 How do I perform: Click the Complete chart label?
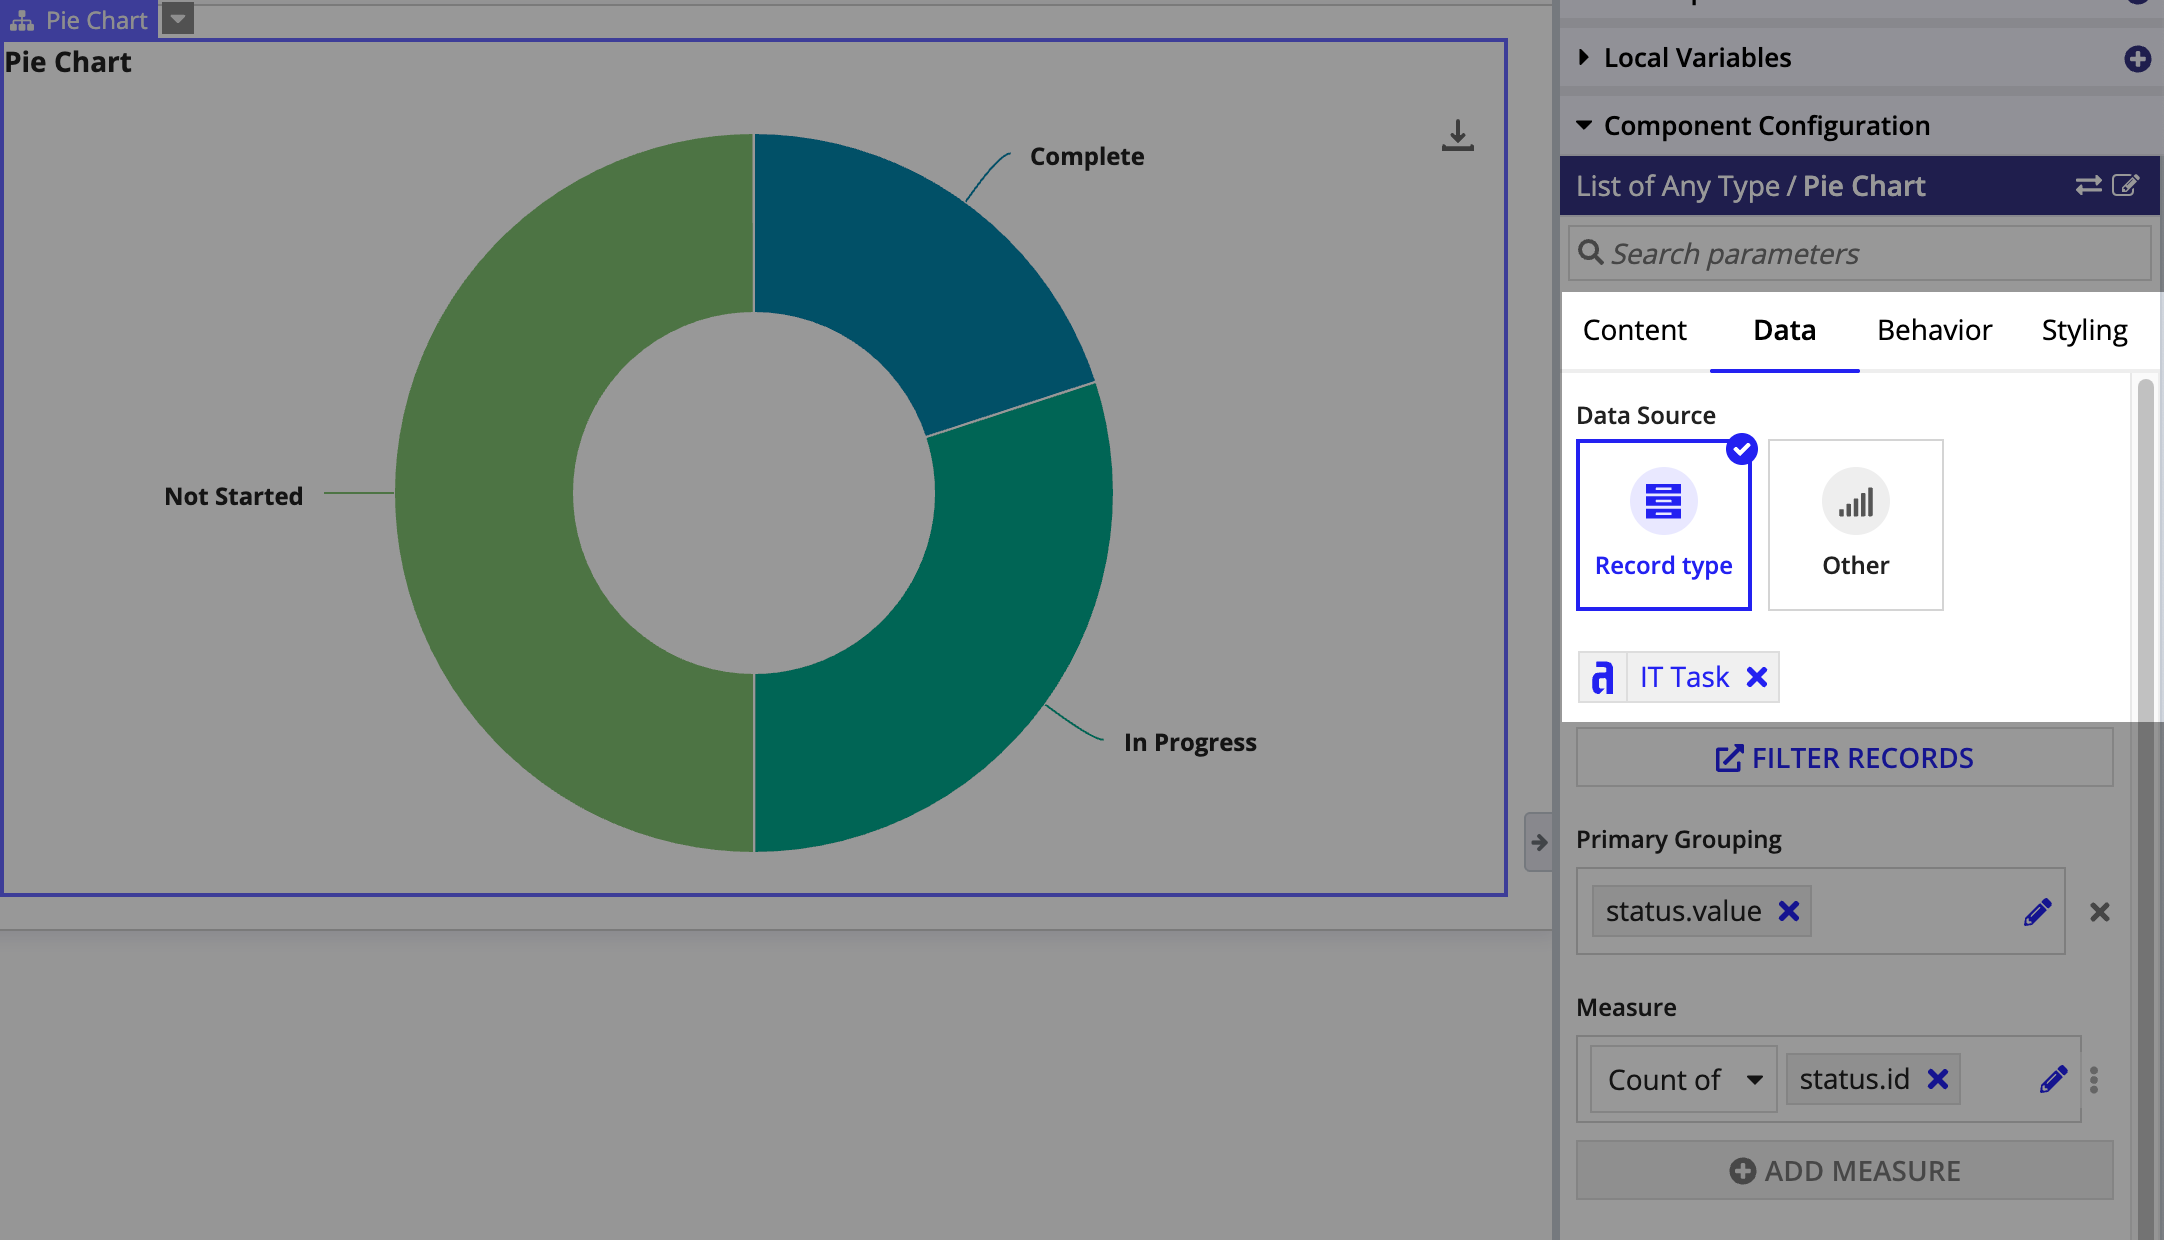1087,157
